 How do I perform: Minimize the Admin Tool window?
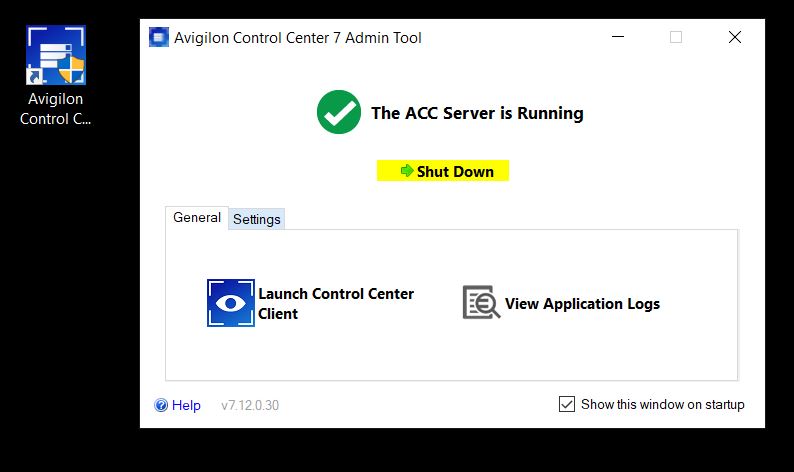(618, 38)
